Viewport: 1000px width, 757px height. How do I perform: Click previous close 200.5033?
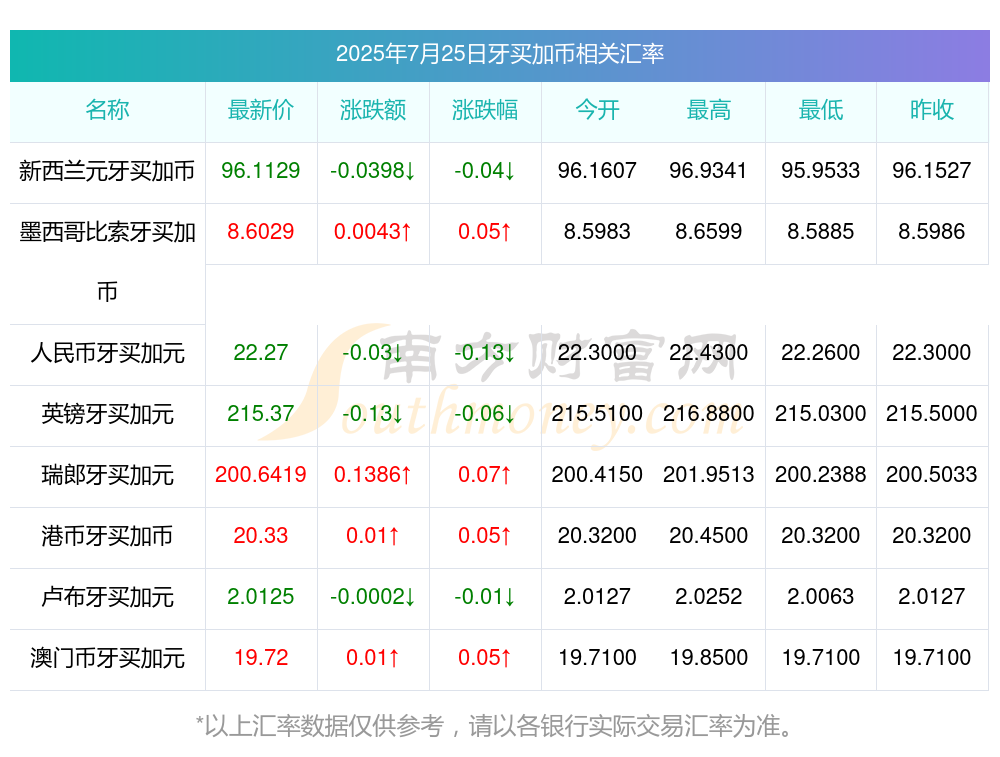932,474
